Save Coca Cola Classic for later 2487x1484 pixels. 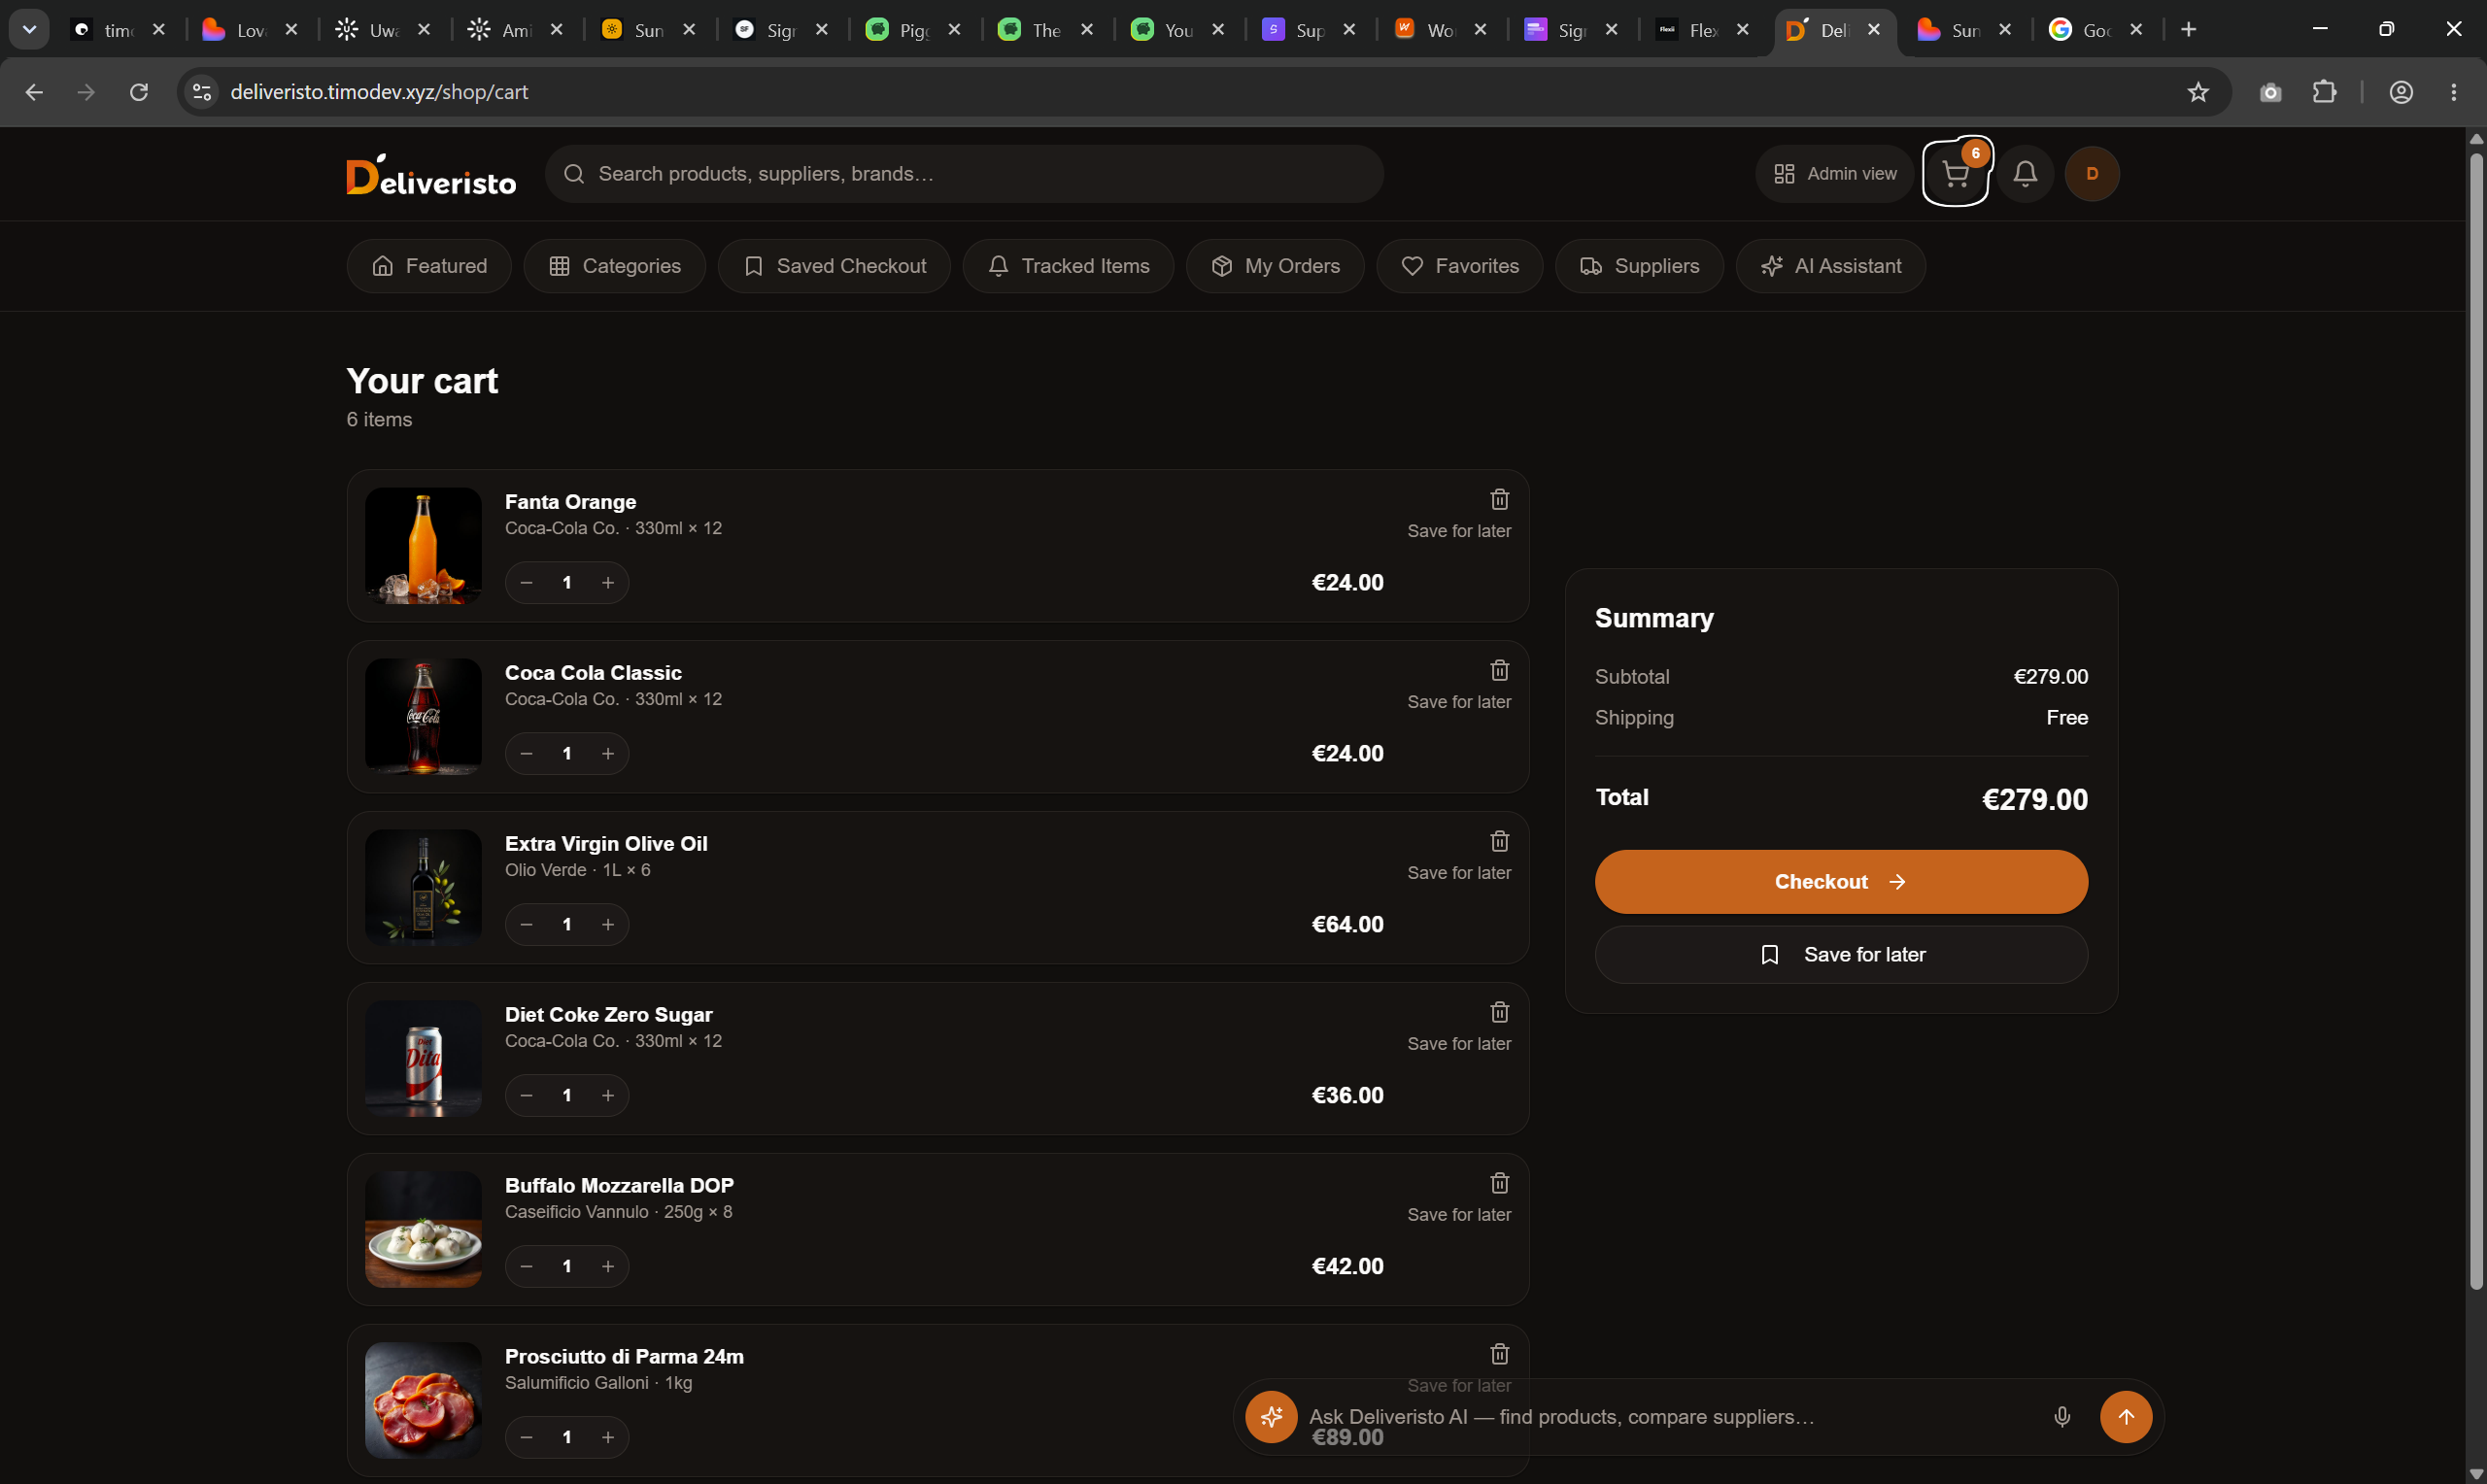coord(1459,702)
